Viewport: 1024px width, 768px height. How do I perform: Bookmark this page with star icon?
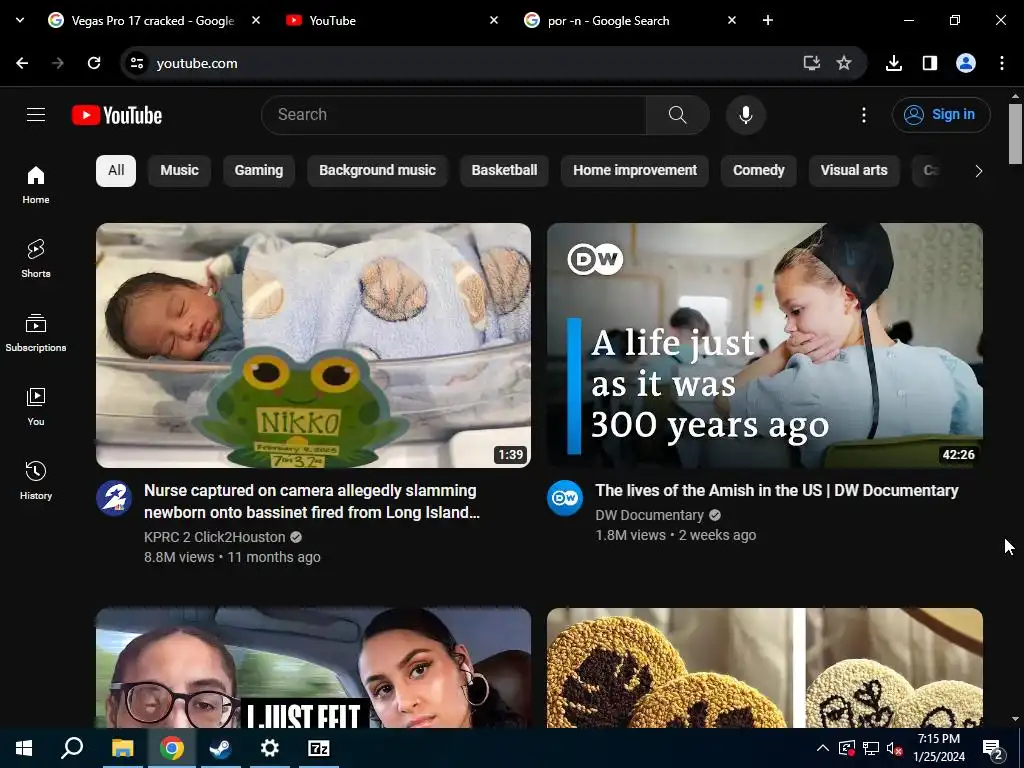pos(844,63)
